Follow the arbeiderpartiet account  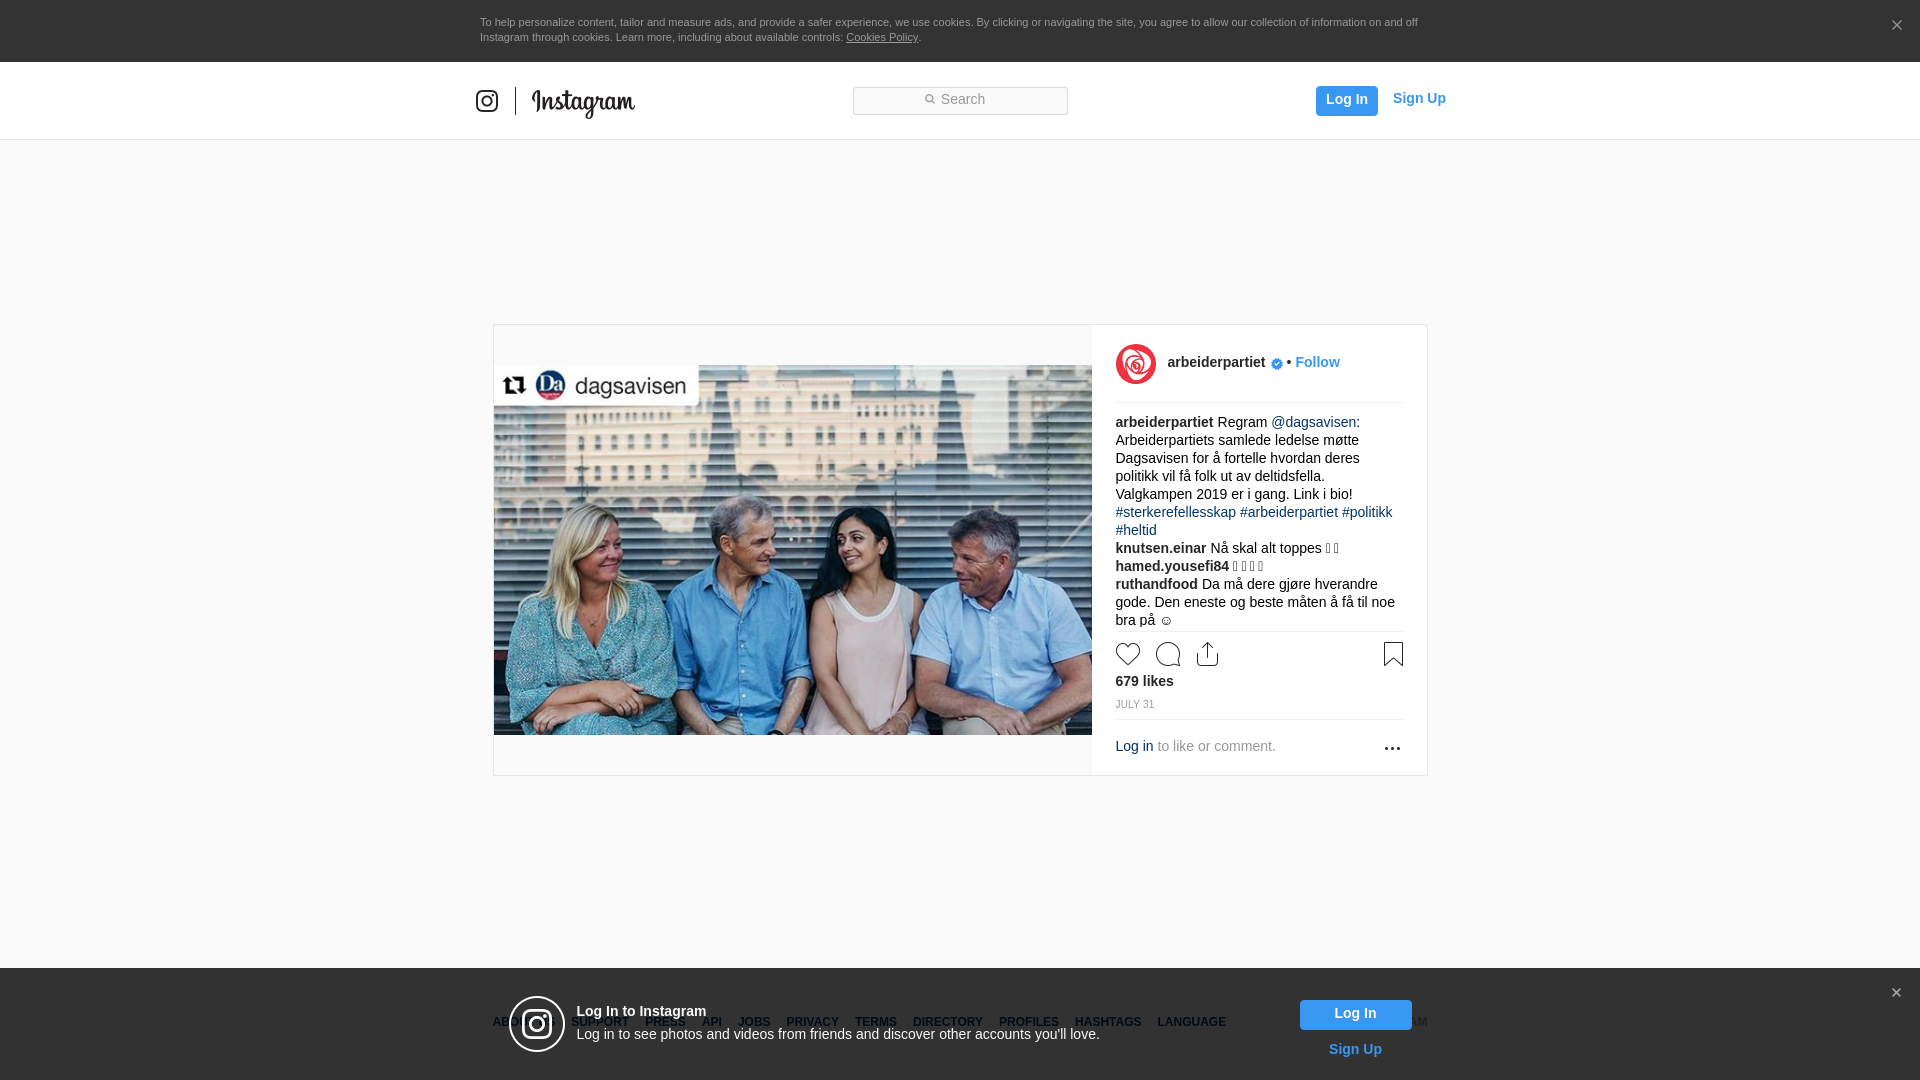(1317, 362)
